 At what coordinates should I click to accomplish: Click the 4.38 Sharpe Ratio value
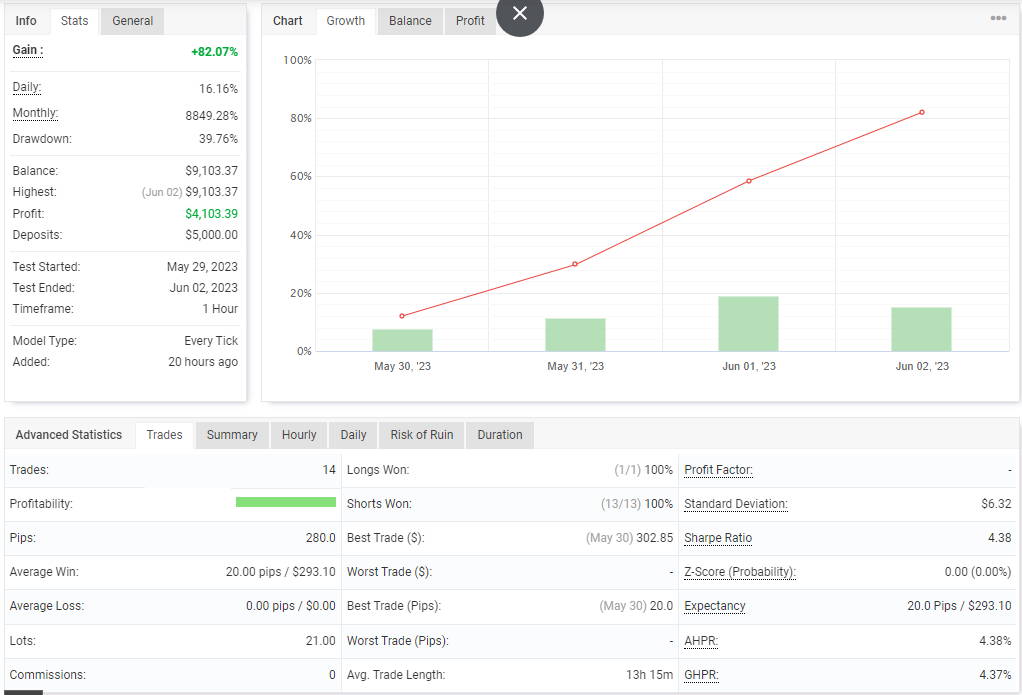click(1000, 538)
